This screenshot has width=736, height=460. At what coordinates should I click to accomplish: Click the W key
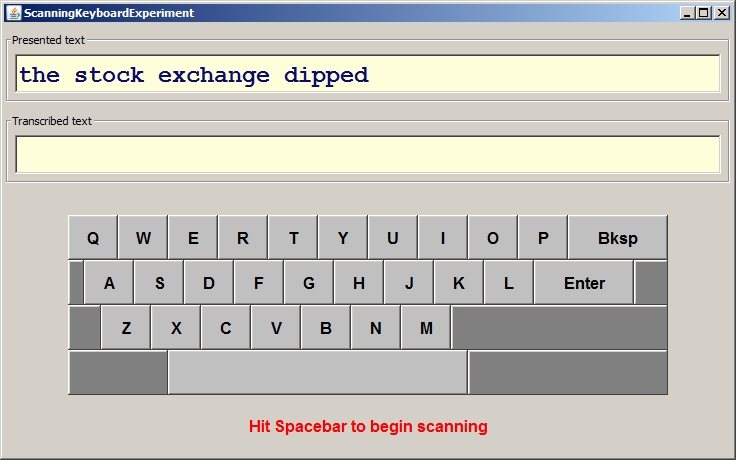tap(143, 238)
